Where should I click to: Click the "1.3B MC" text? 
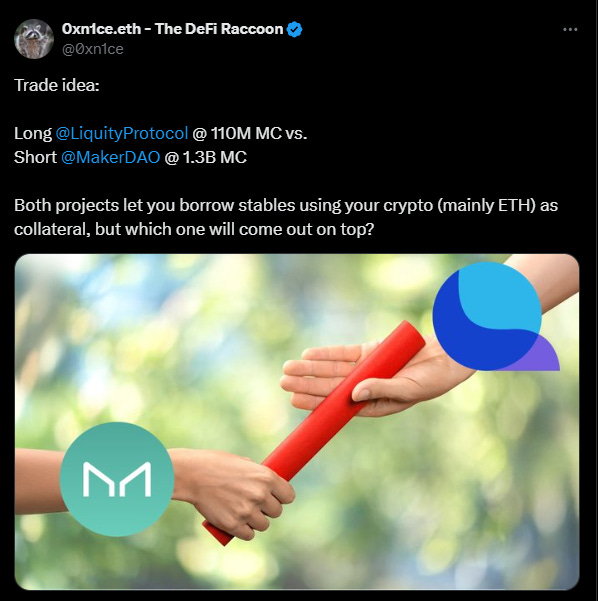pyautogui.click(x=215, y=157)
